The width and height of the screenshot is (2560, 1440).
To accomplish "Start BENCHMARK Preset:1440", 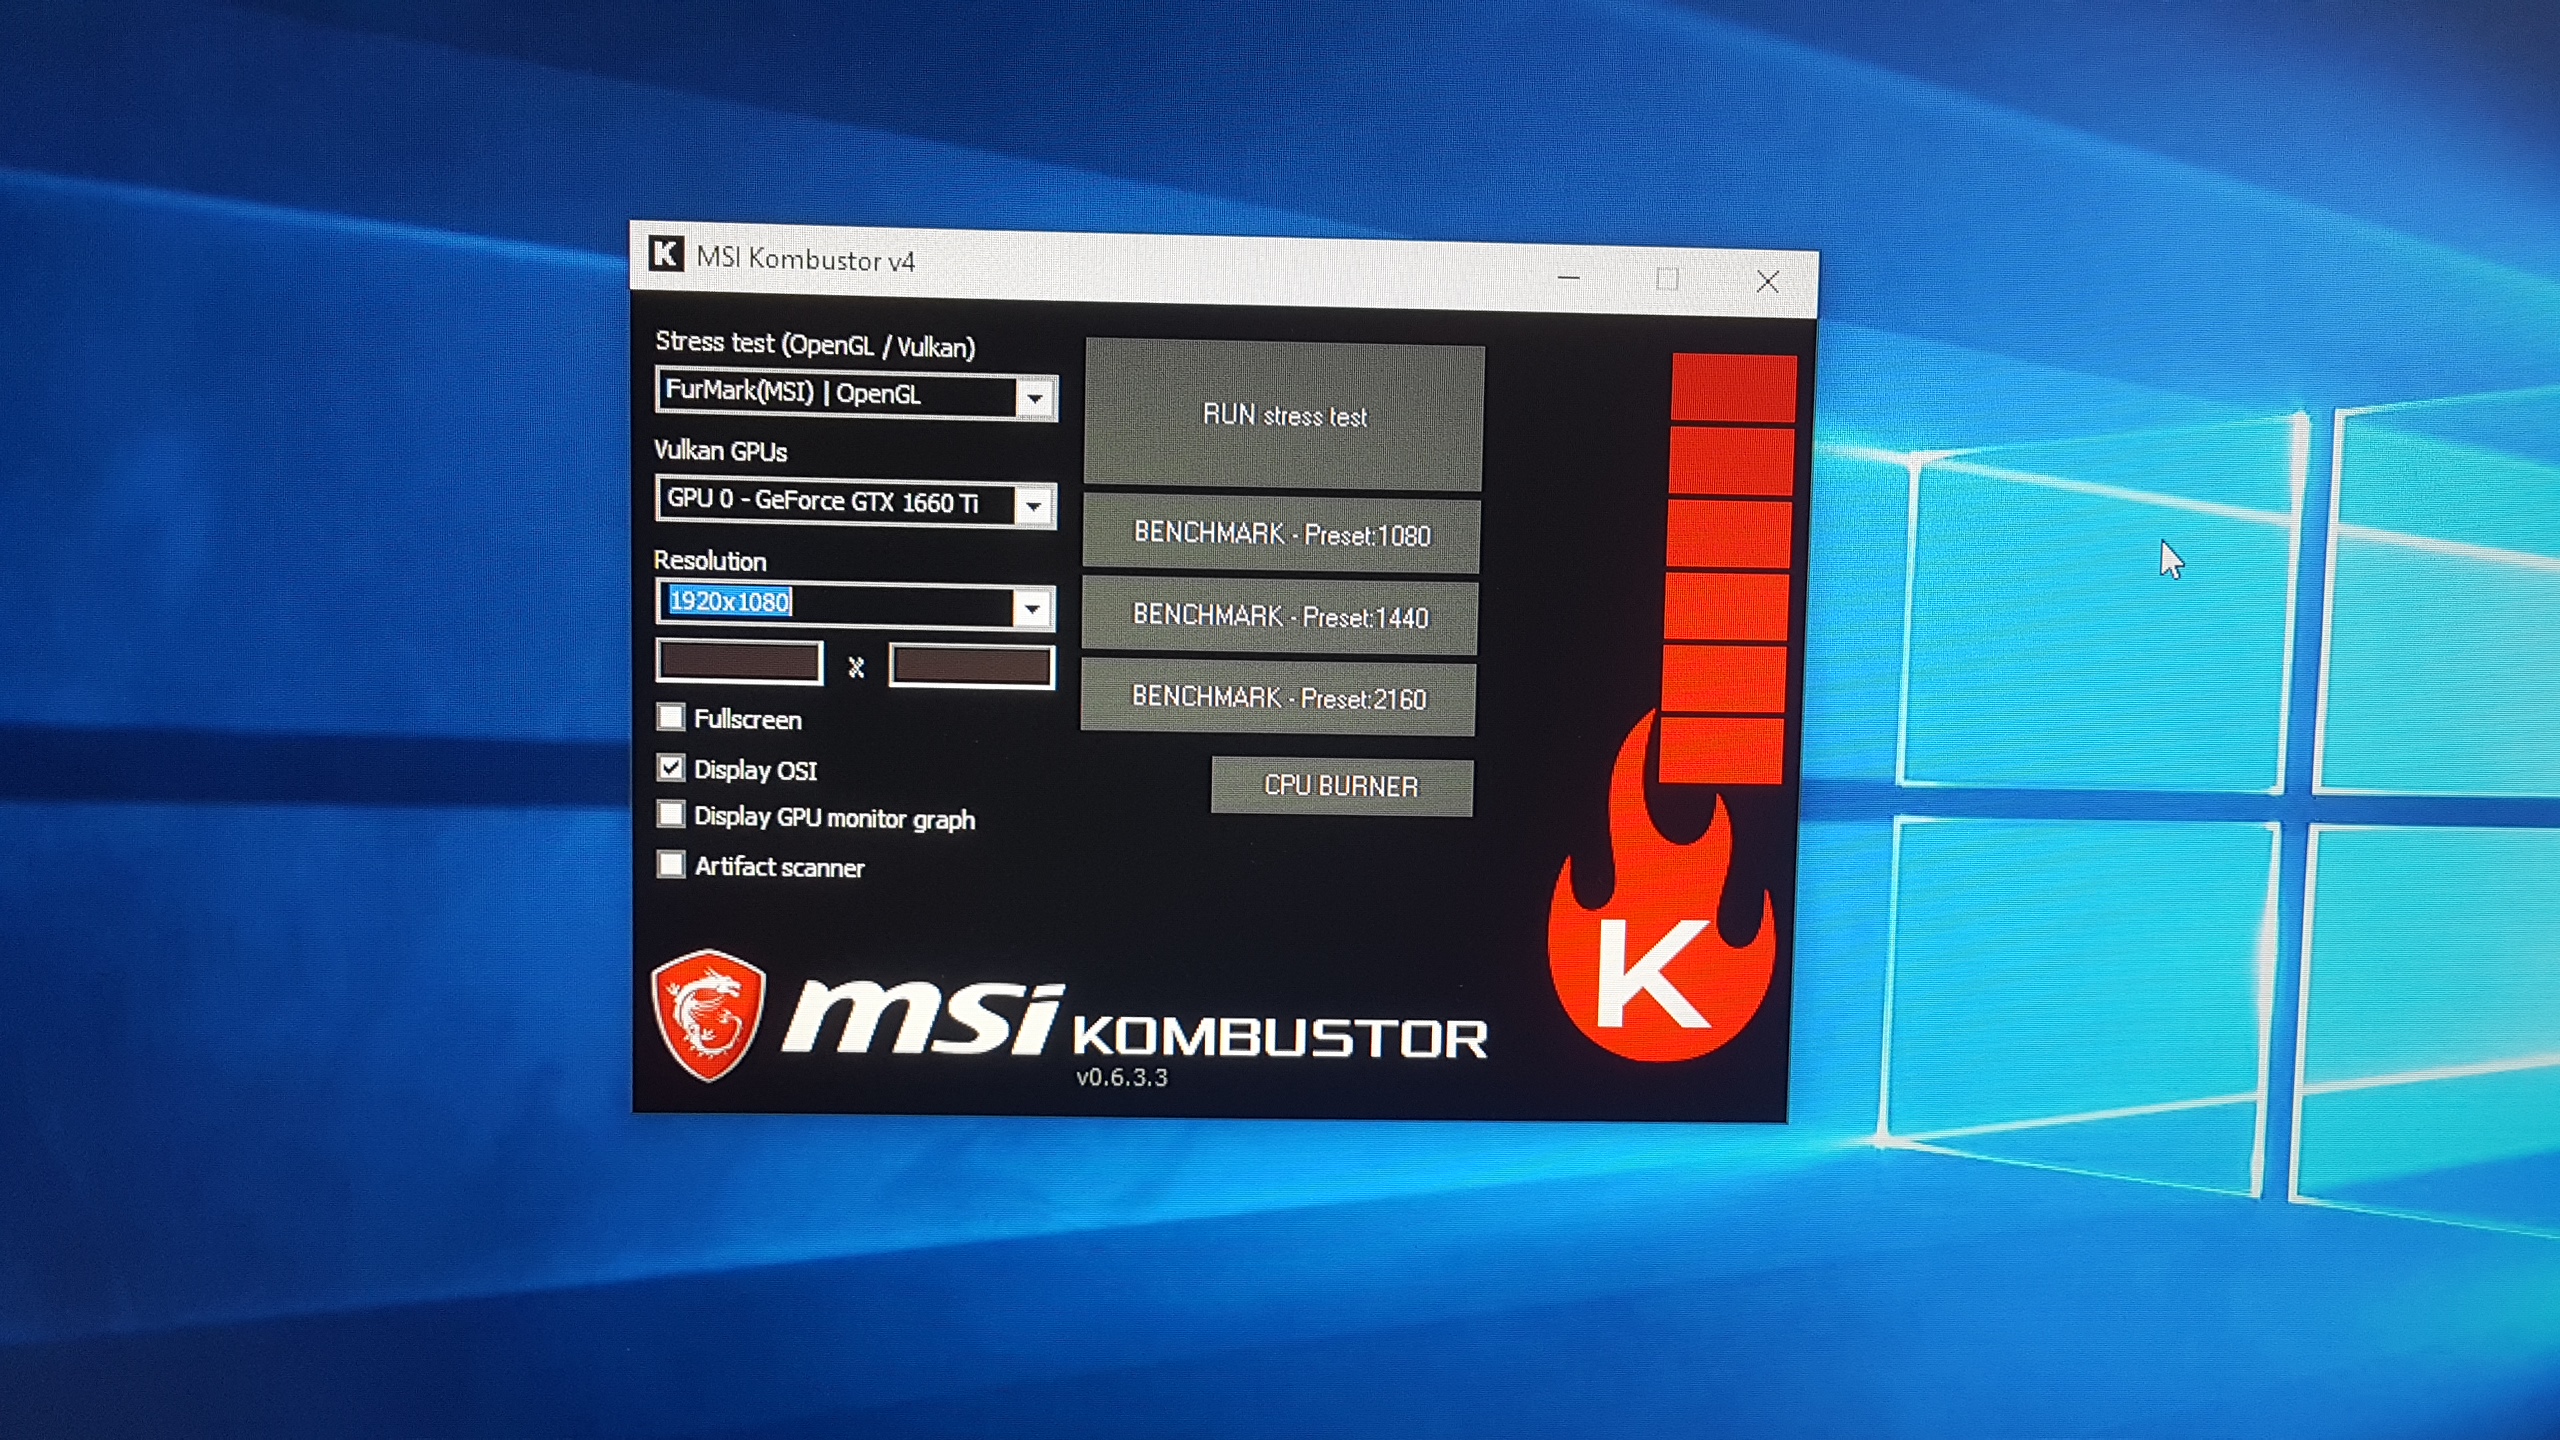I will (1279, 615).
